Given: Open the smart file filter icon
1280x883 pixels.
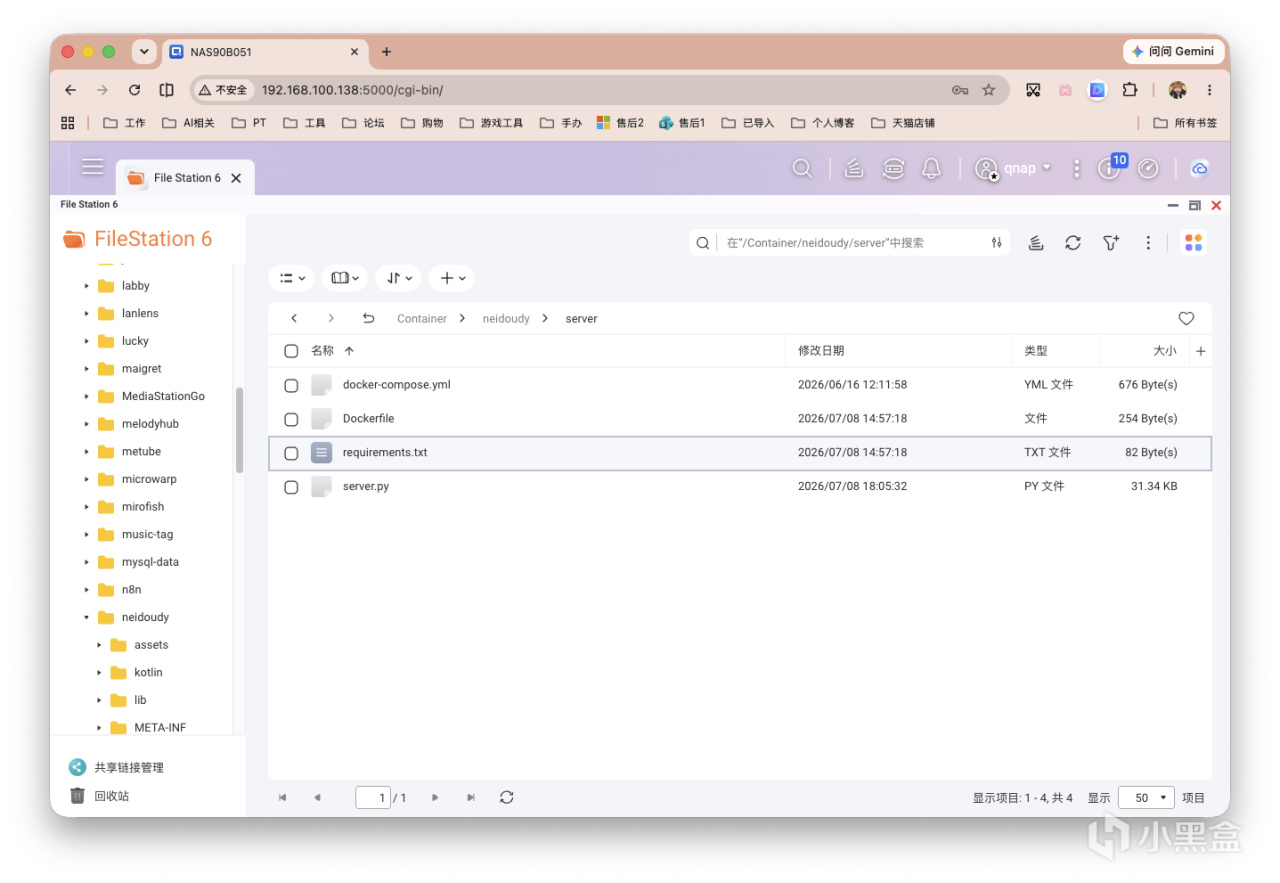Looking at the screenshot, I should coord(1111,243).
